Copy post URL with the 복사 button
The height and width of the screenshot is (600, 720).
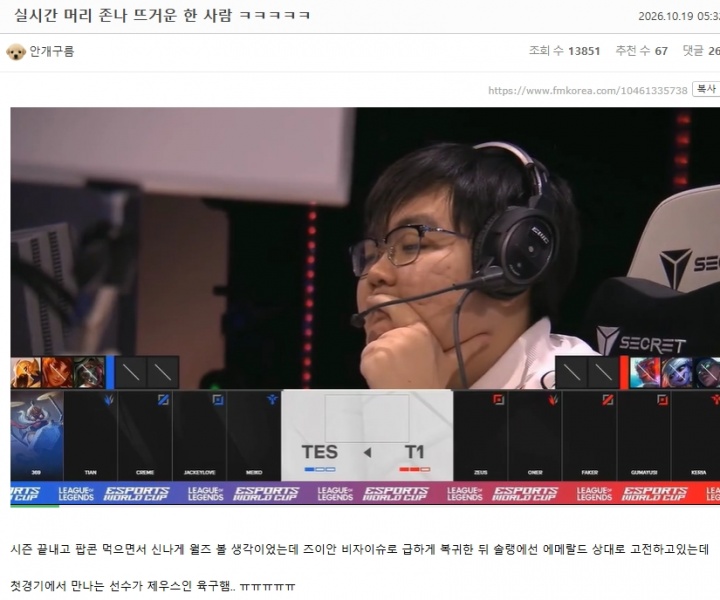pos(706,89)
